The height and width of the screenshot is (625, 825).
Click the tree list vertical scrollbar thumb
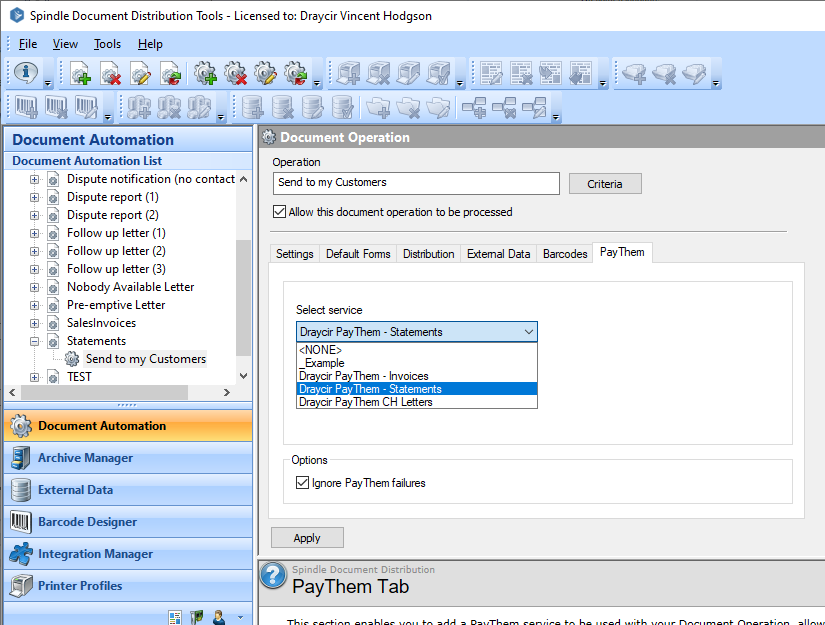(243, 298)
